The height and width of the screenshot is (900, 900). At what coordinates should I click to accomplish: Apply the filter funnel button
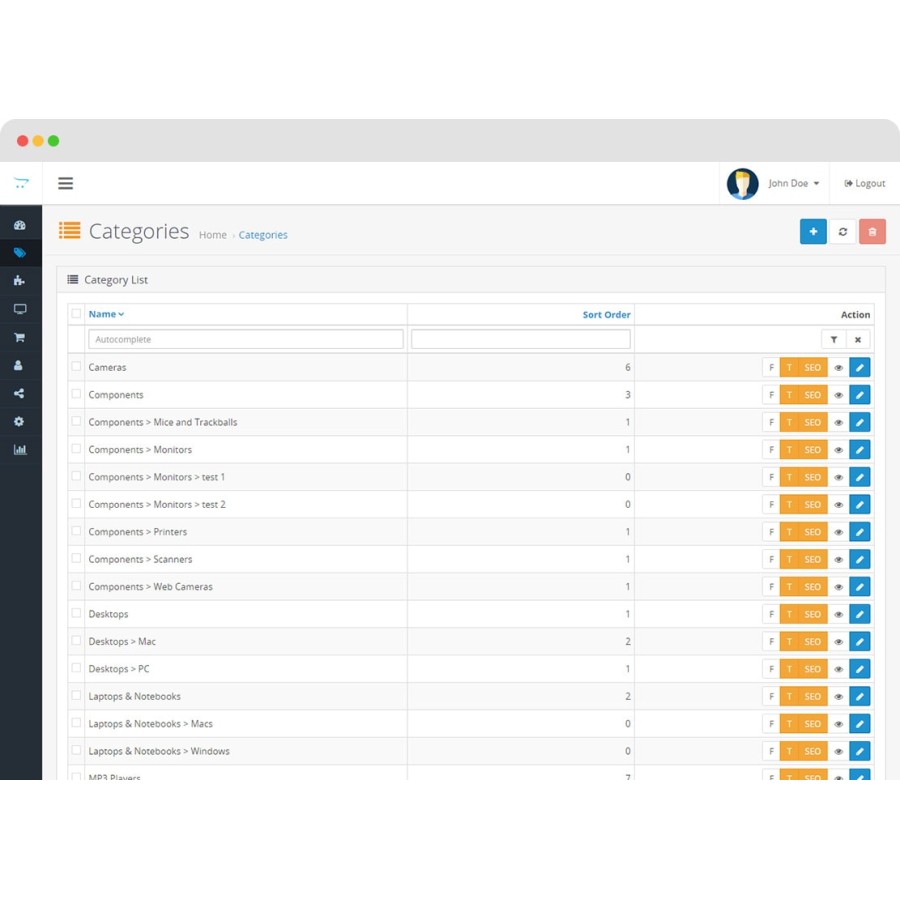tap(833, 340)
